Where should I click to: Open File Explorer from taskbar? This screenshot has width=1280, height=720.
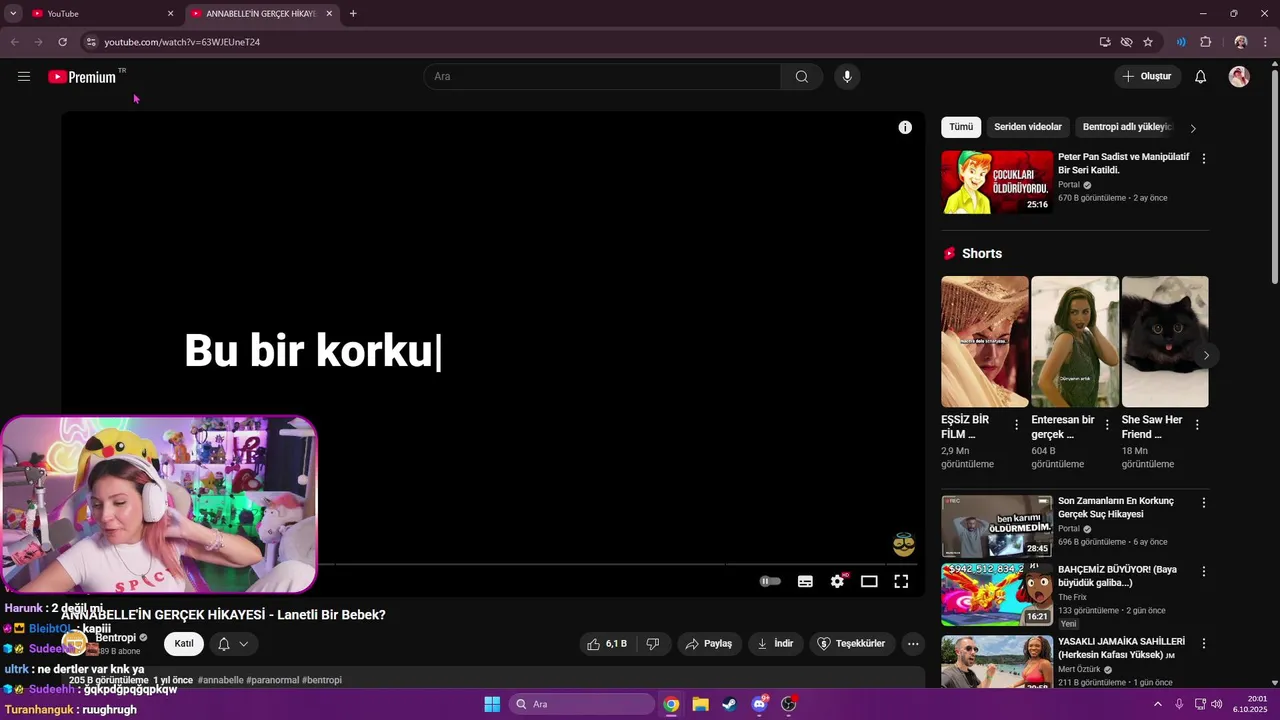(x=700, y=704)
